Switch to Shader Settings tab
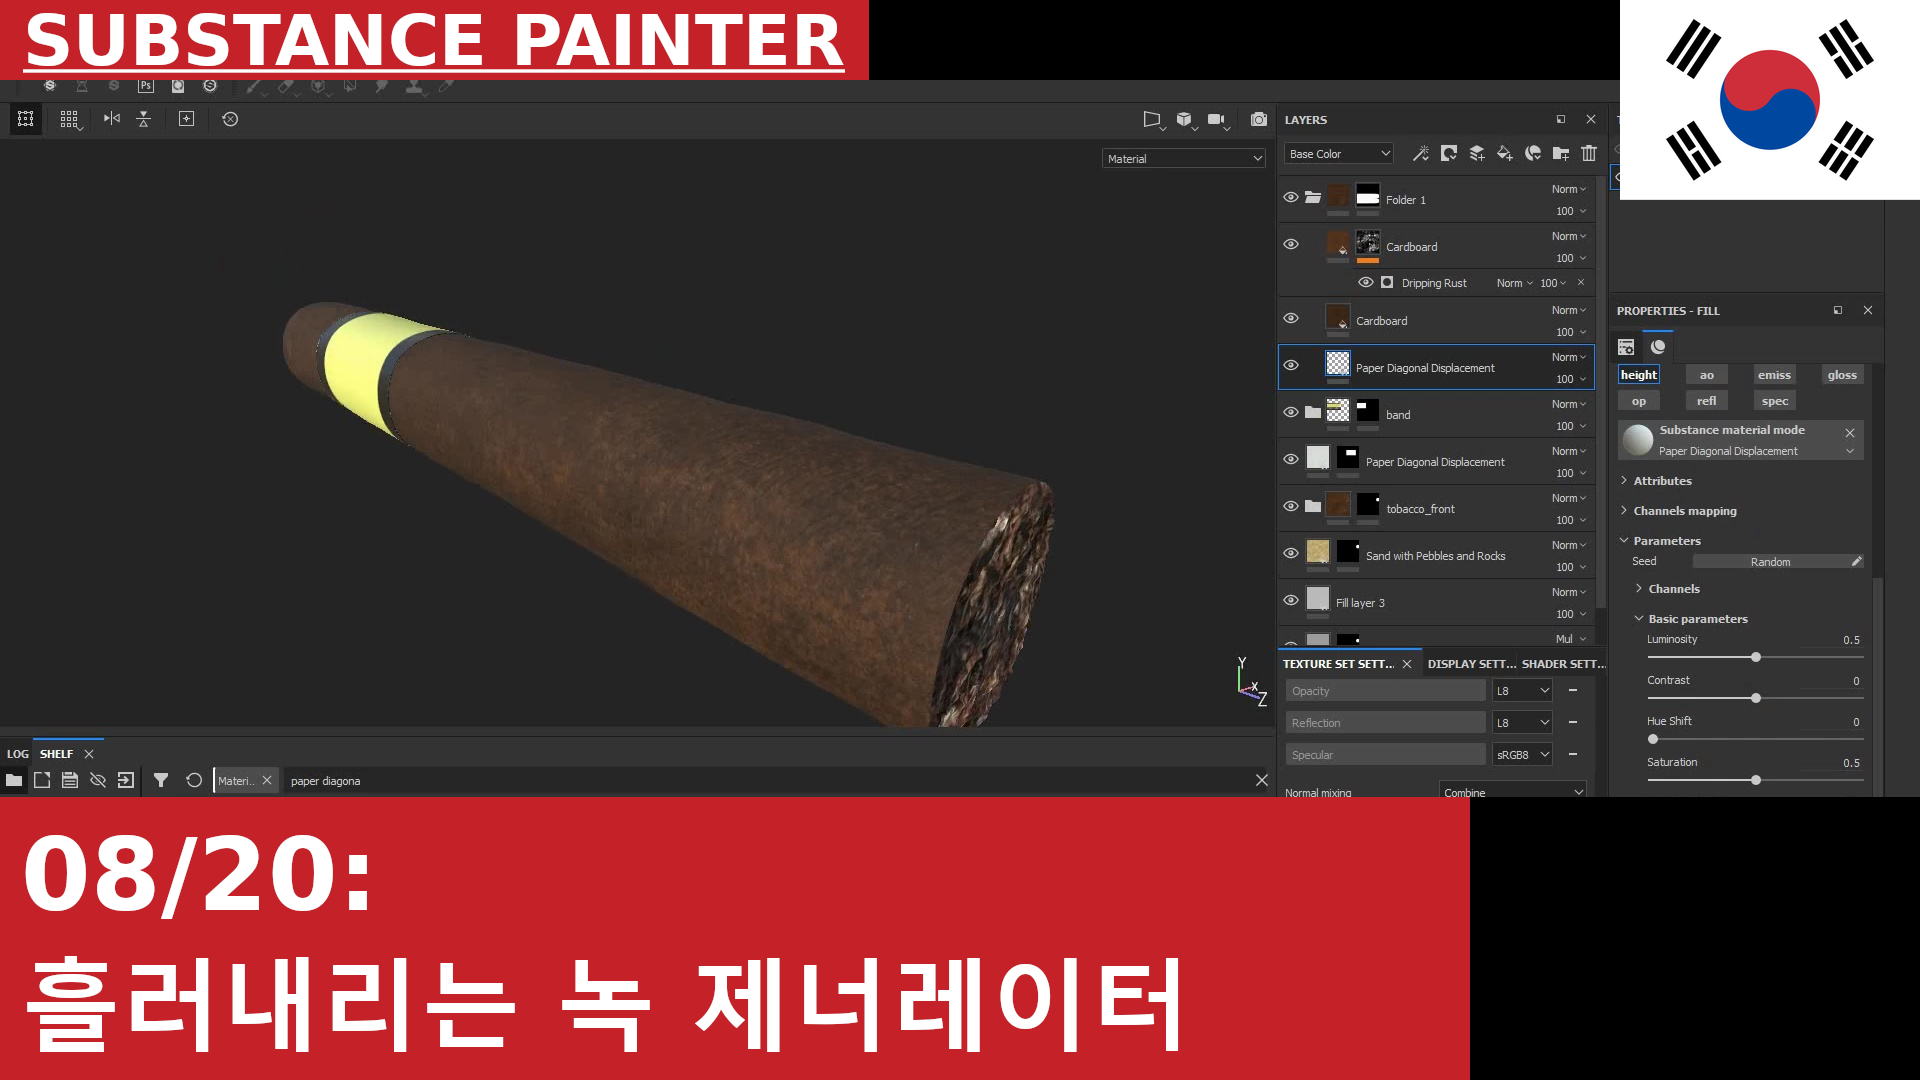Viewport: 1920px width, 1080px height. (1564, 664)
